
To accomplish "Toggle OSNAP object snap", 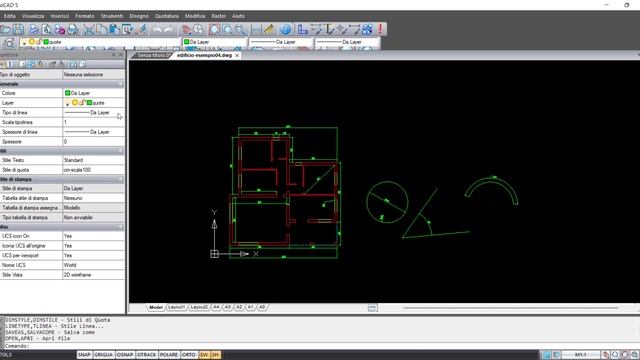I will 125,355.
